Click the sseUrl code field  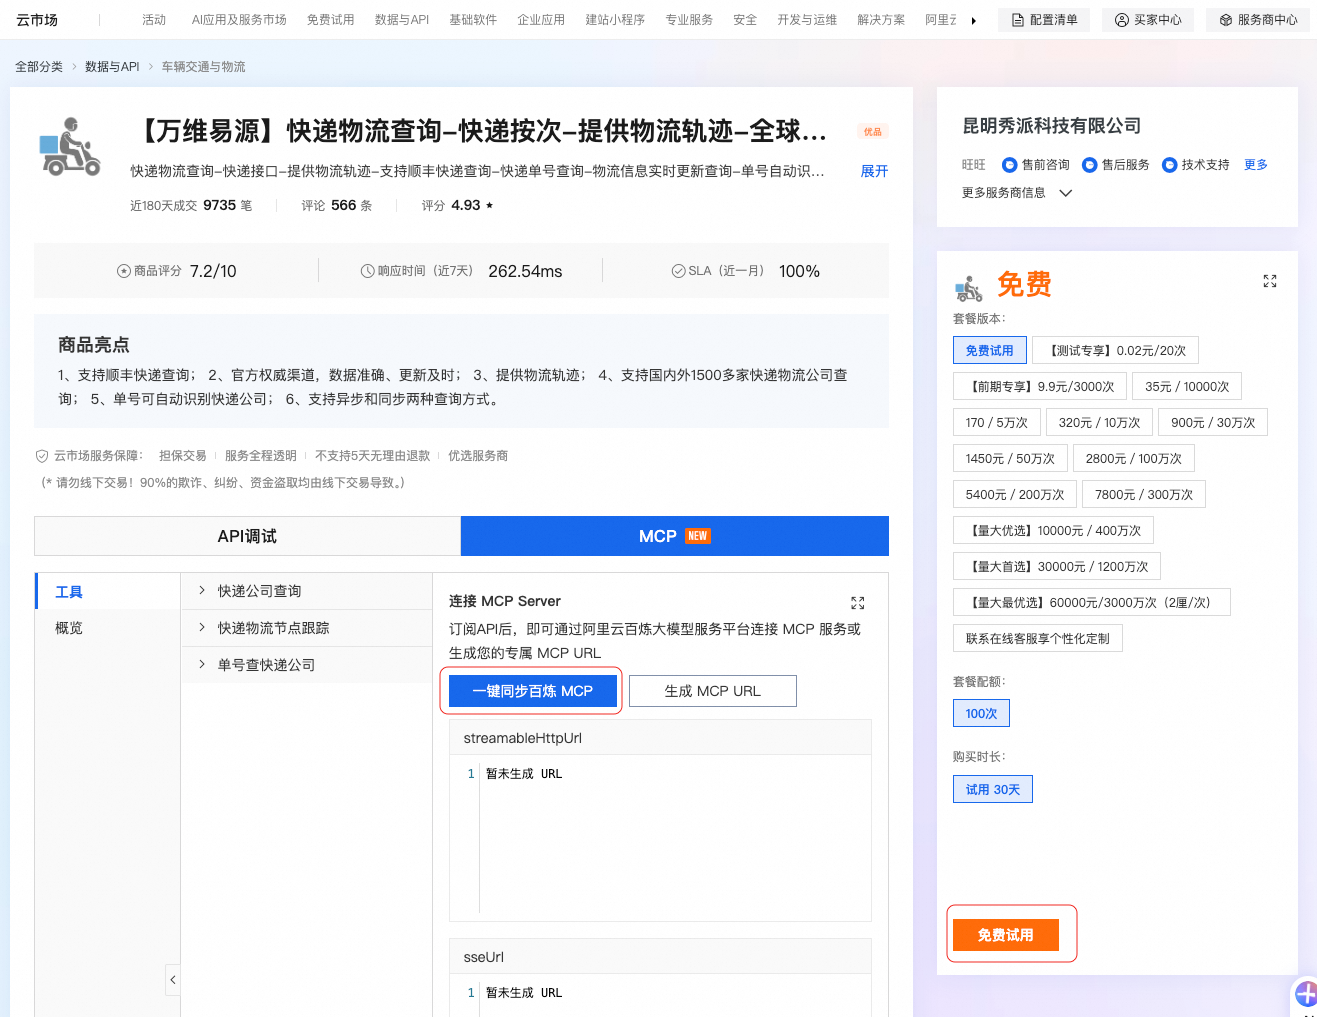click(660, 995)
